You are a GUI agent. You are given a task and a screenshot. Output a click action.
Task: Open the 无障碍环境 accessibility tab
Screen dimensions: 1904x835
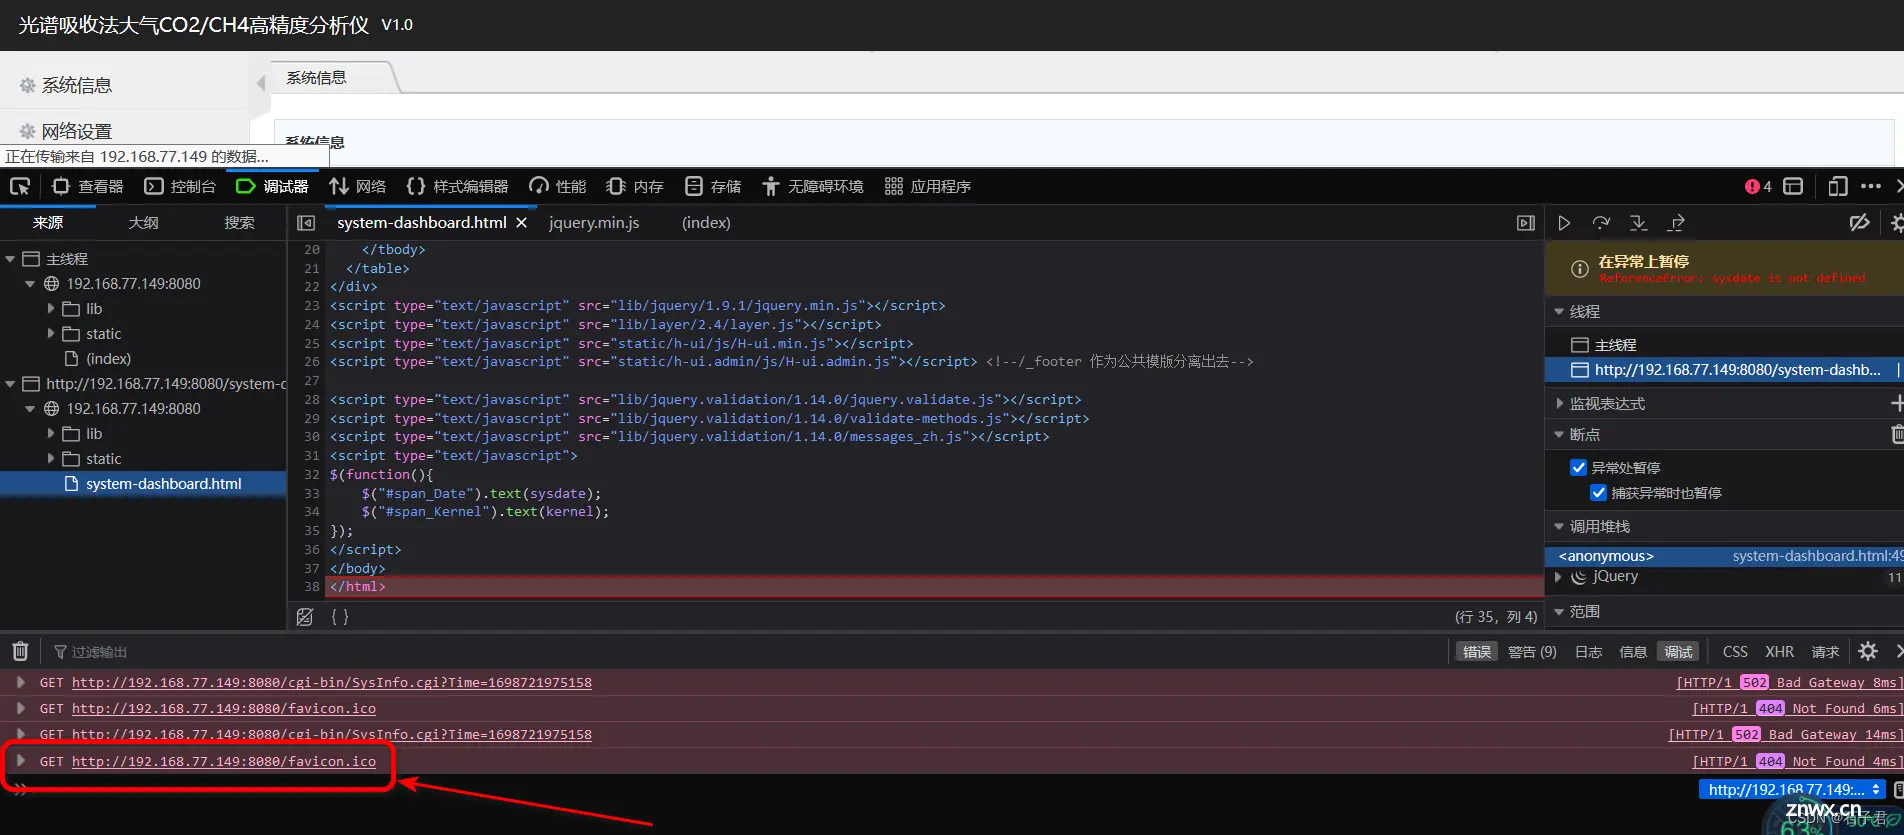(811, 186)
